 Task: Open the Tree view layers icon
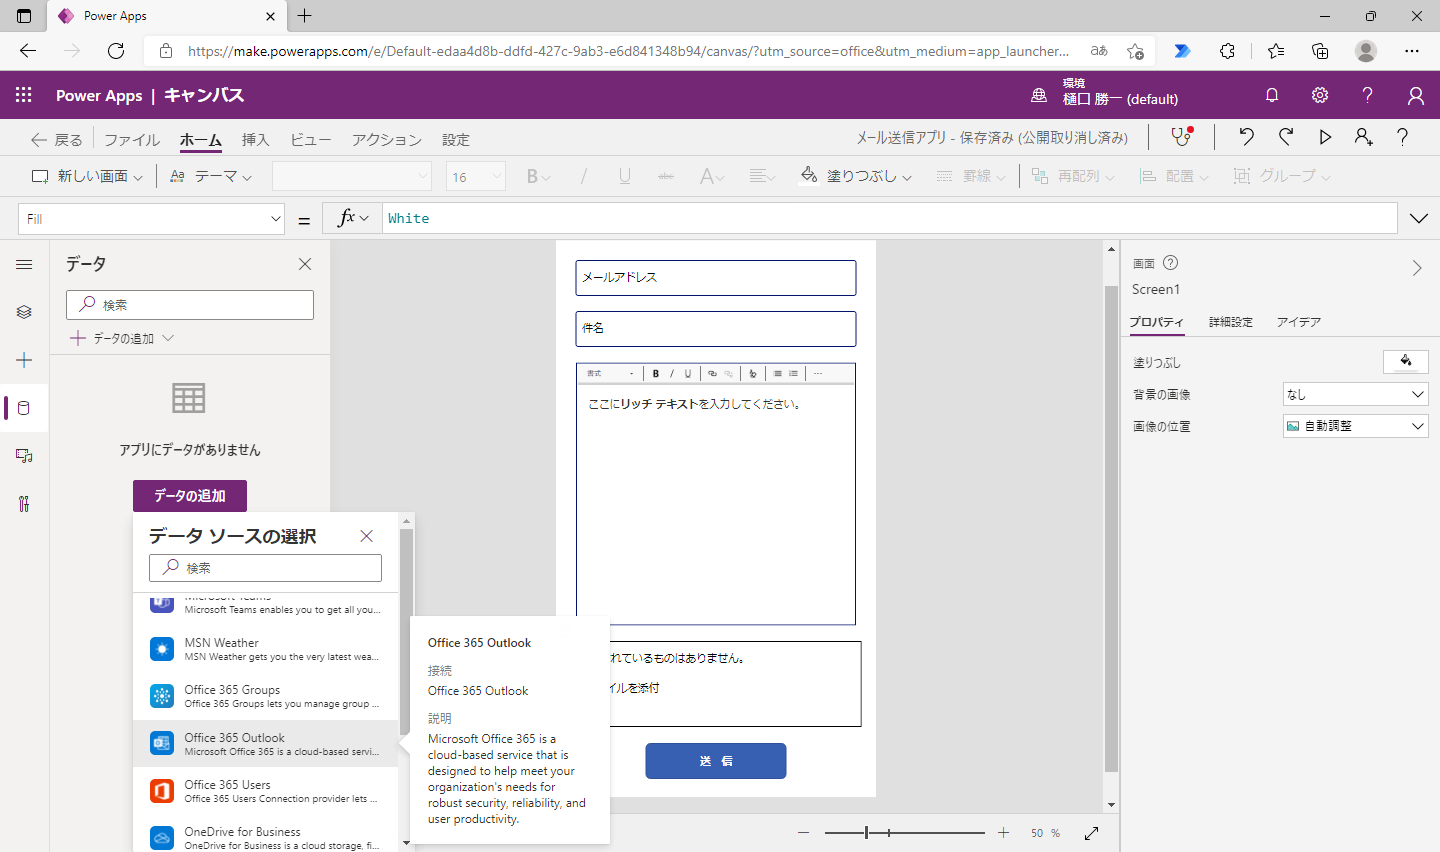(24, 312)
